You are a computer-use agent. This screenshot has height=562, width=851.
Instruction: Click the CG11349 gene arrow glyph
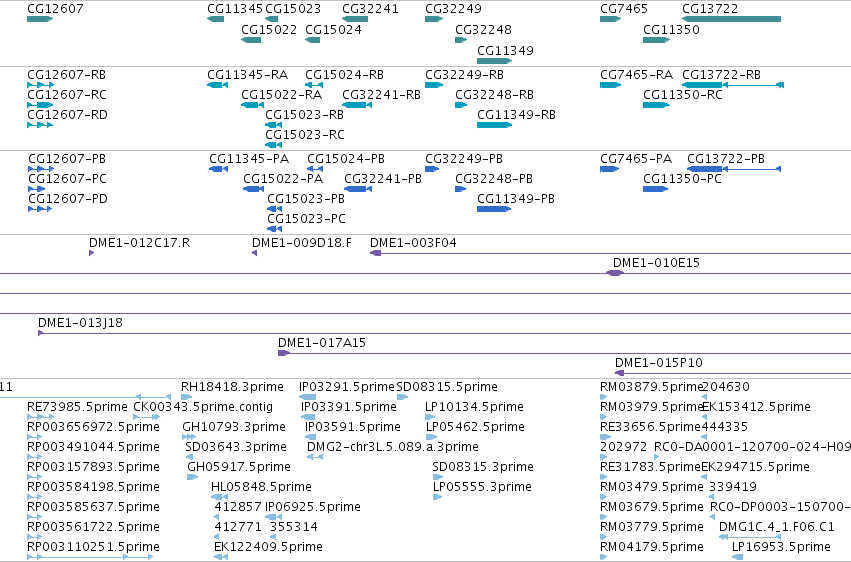[494, 61]
